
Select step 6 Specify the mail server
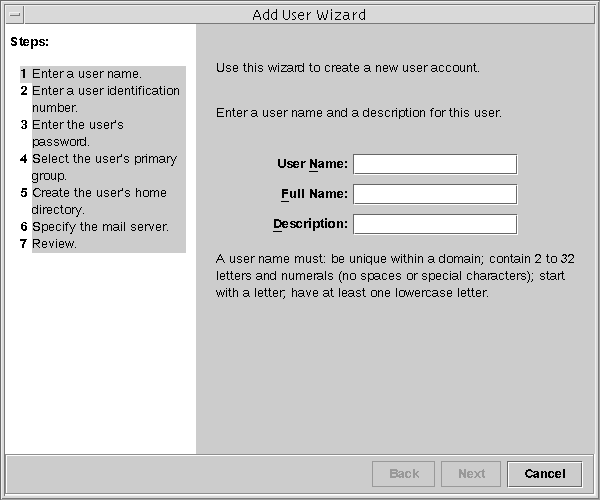[x=100, y=227]
